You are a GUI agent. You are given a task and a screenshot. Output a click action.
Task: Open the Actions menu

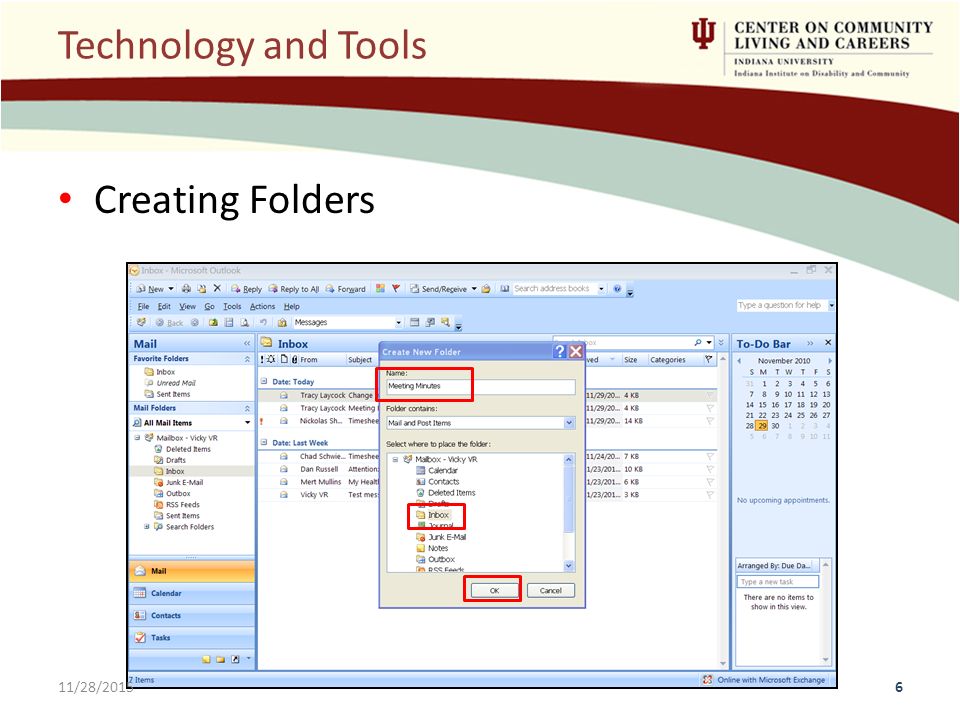coord(262,306)
